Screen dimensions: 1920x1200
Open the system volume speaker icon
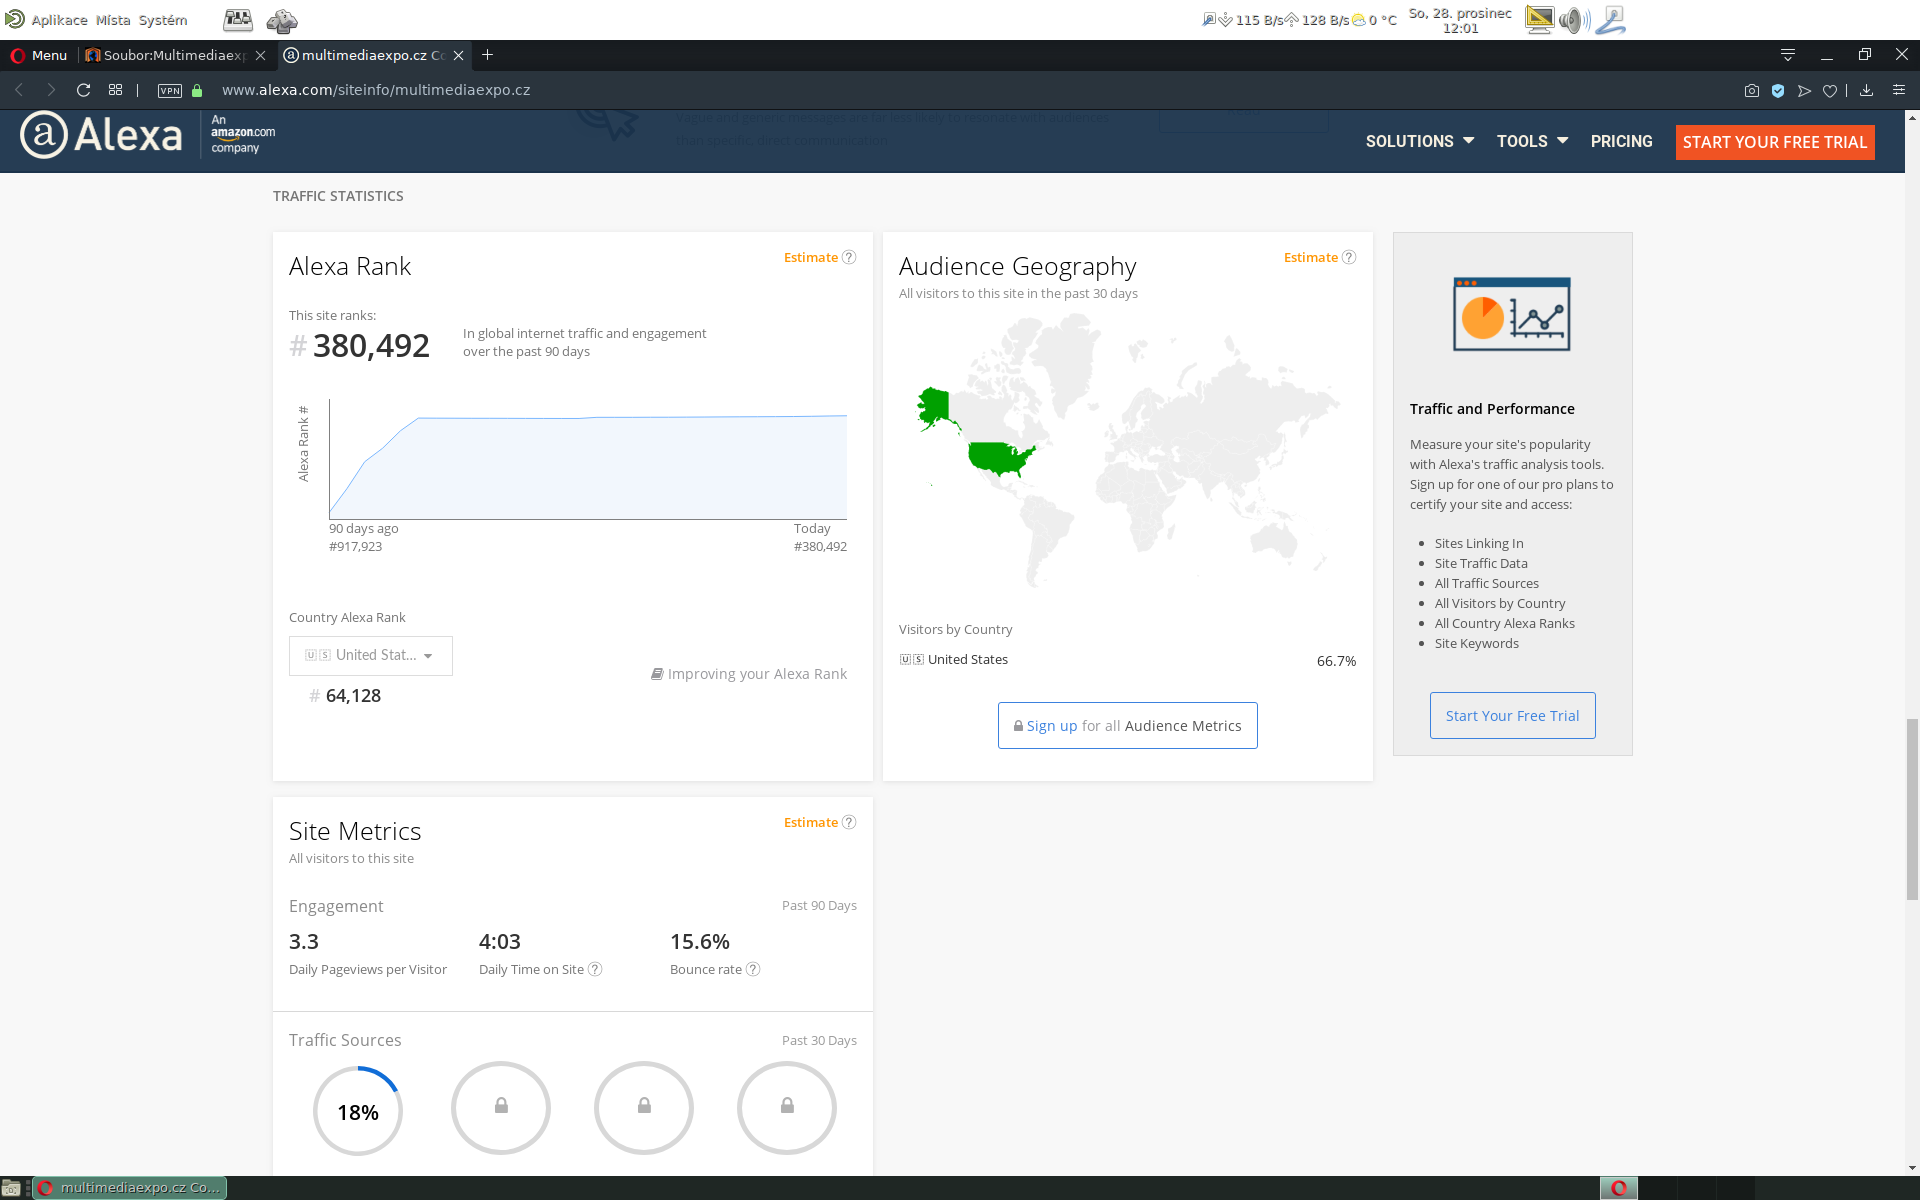coord(1574,20)
